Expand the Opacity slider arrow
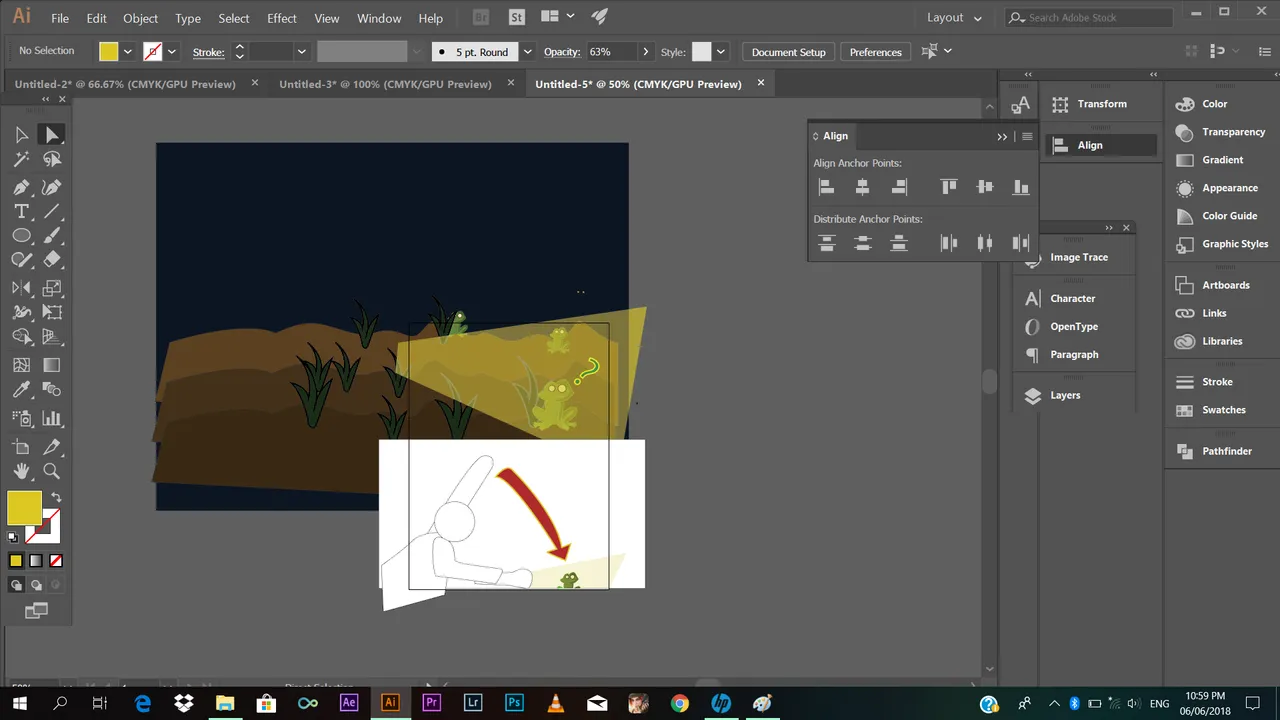Screen dimensions: 1280x720 point(645,52)
